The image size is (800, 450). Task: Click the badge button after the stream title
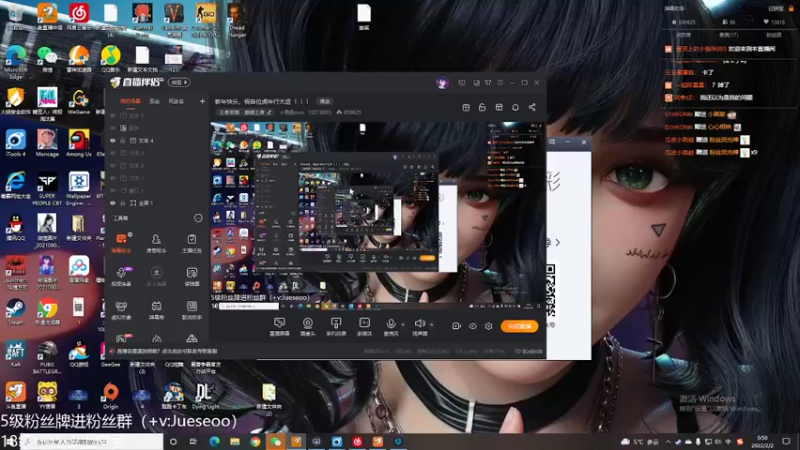point(324,102)
